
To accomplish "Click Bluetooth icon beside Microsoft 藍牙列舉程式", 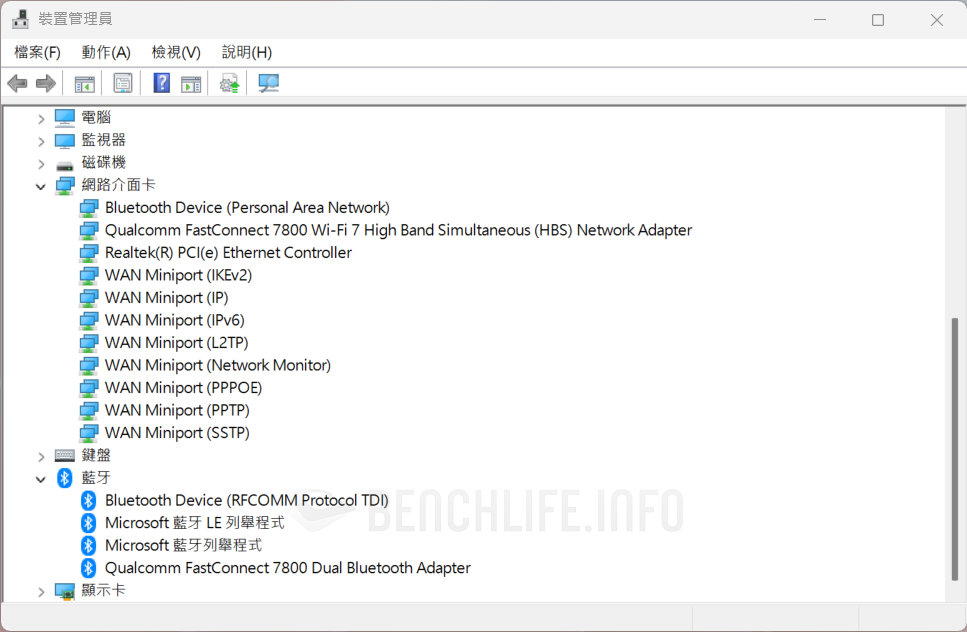I will coord(88,546).
